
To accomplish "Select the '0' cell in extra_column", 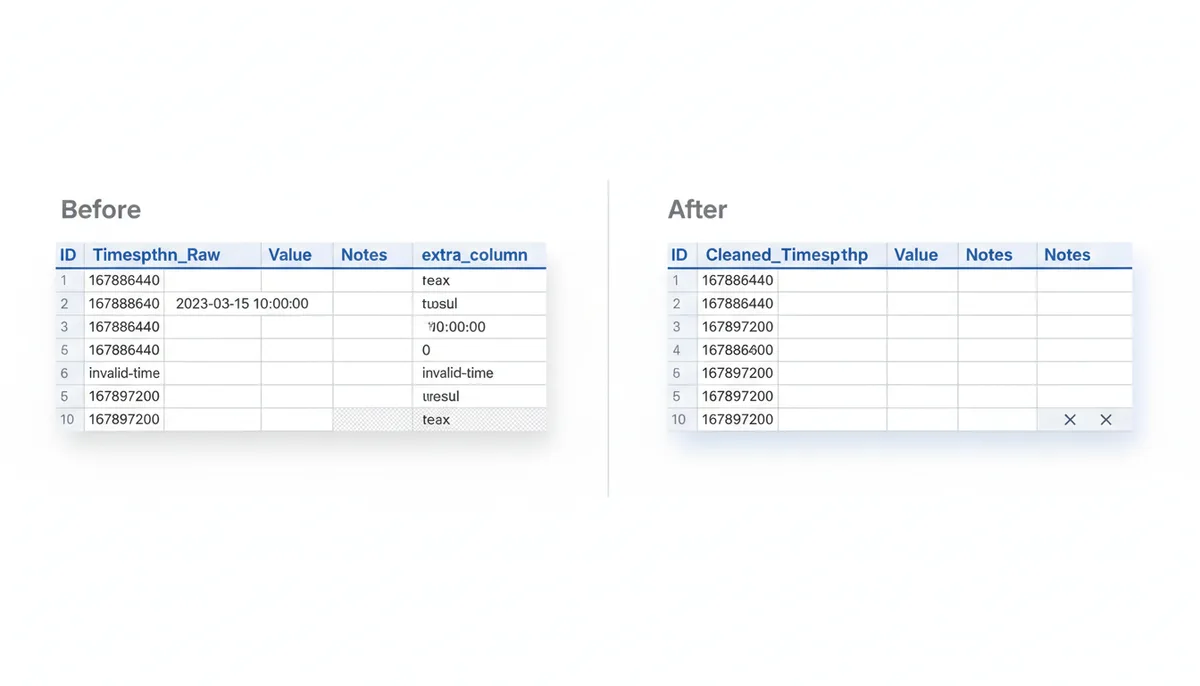I will coord(426,350).
